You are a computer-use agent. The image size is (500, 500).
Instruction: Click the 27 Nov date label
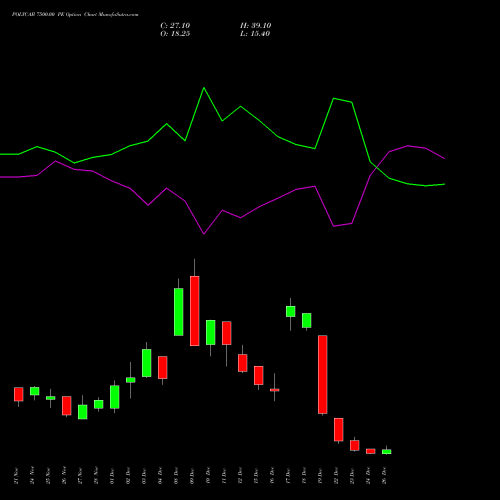pos(80,476)
